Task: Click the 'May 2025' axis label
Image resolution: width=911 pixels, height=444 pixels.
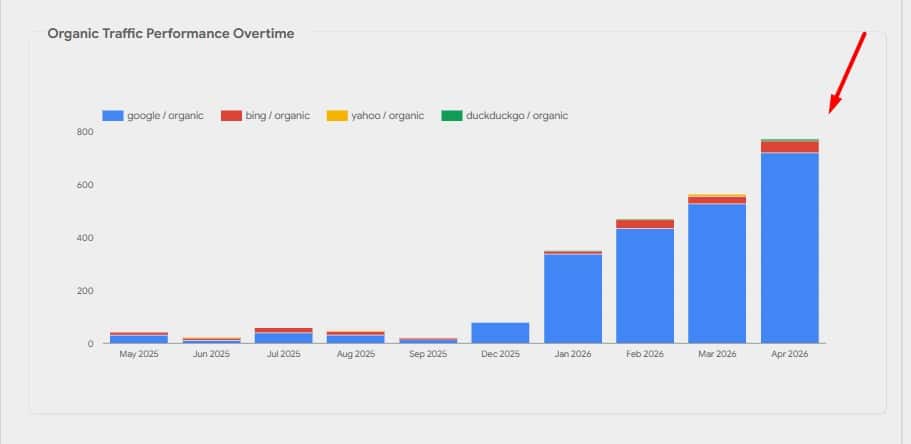Action: point(139,354)
